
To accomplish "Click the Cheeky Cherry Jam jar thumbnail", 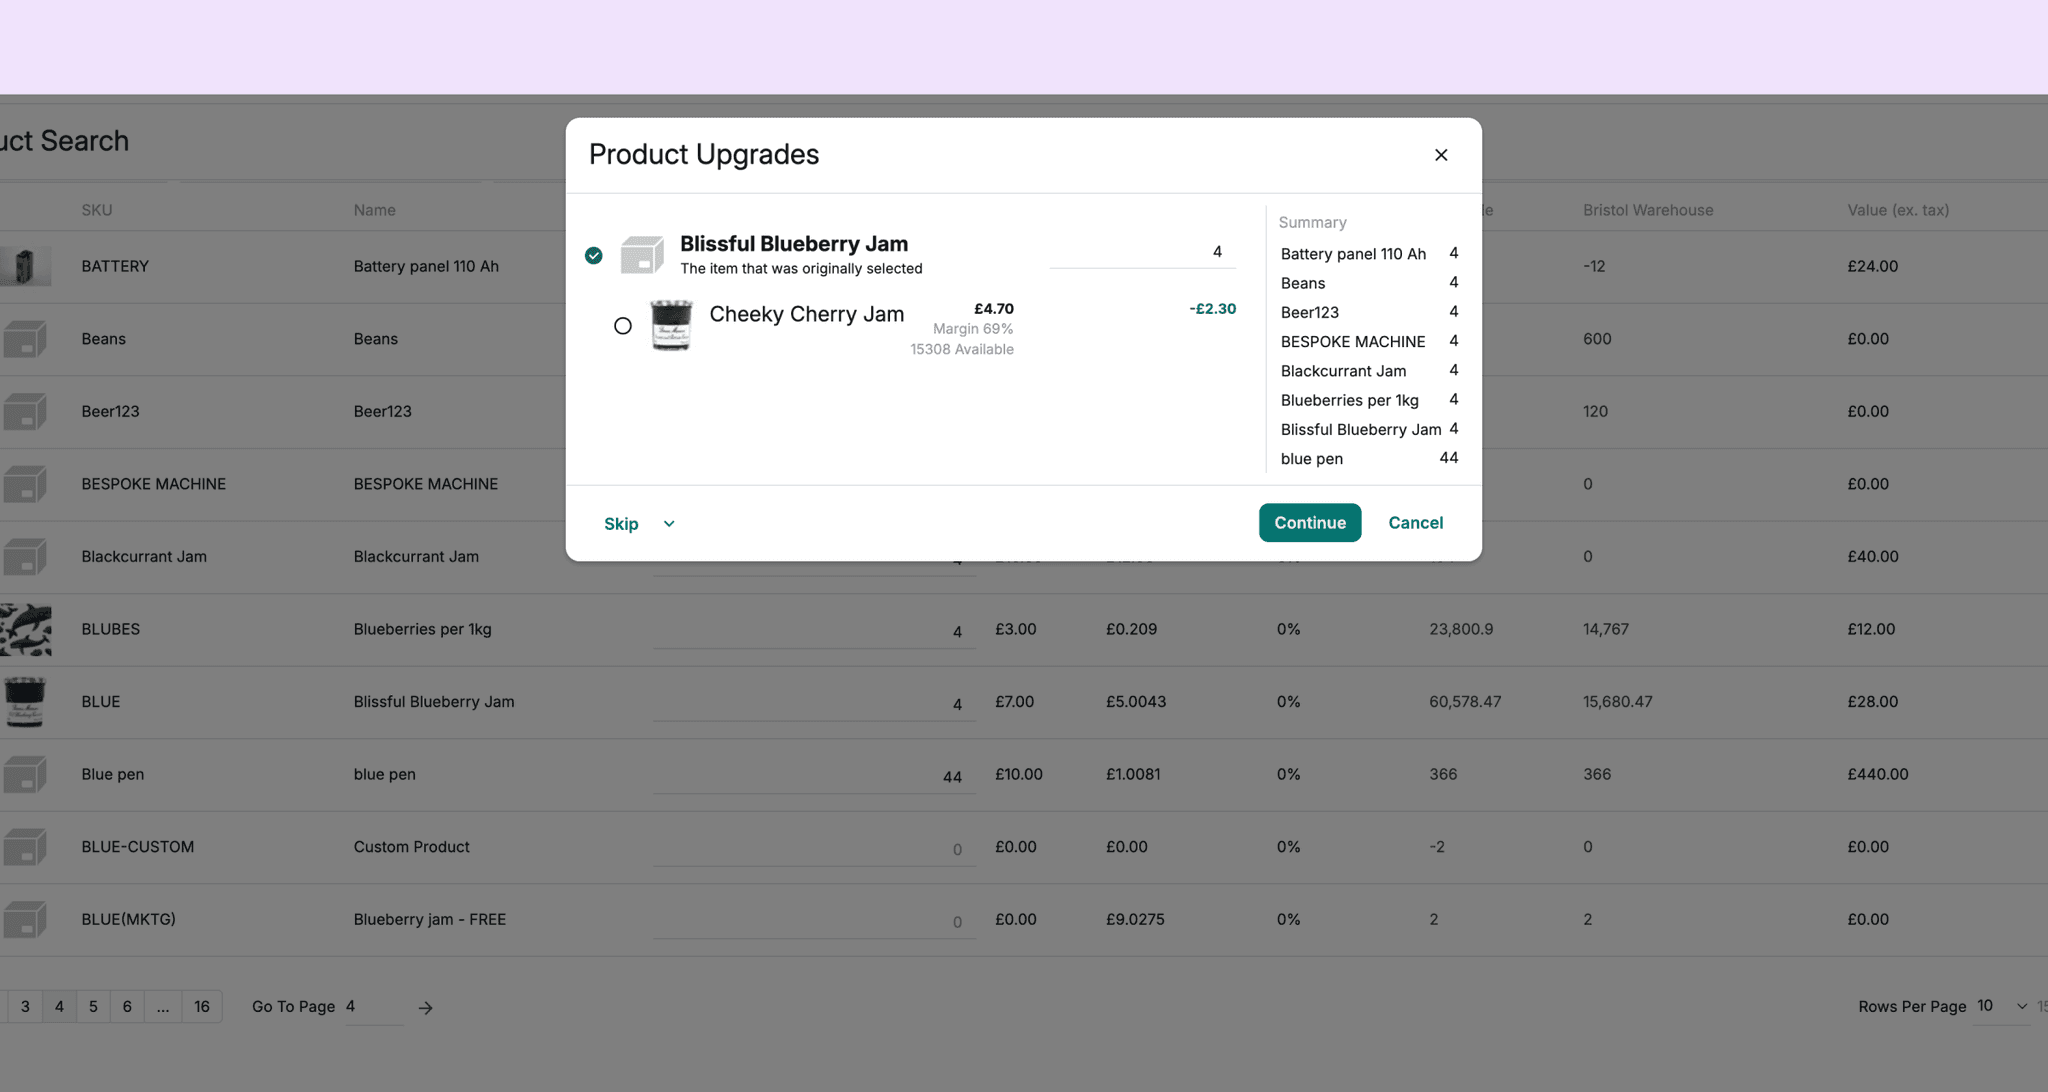I will (671, 325).
